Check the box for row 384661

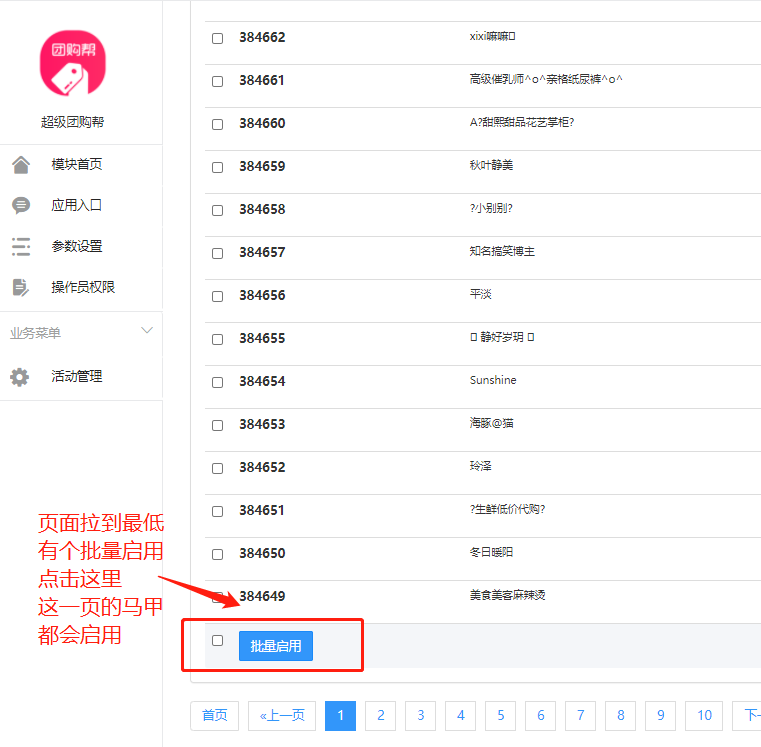pos(217,81)
